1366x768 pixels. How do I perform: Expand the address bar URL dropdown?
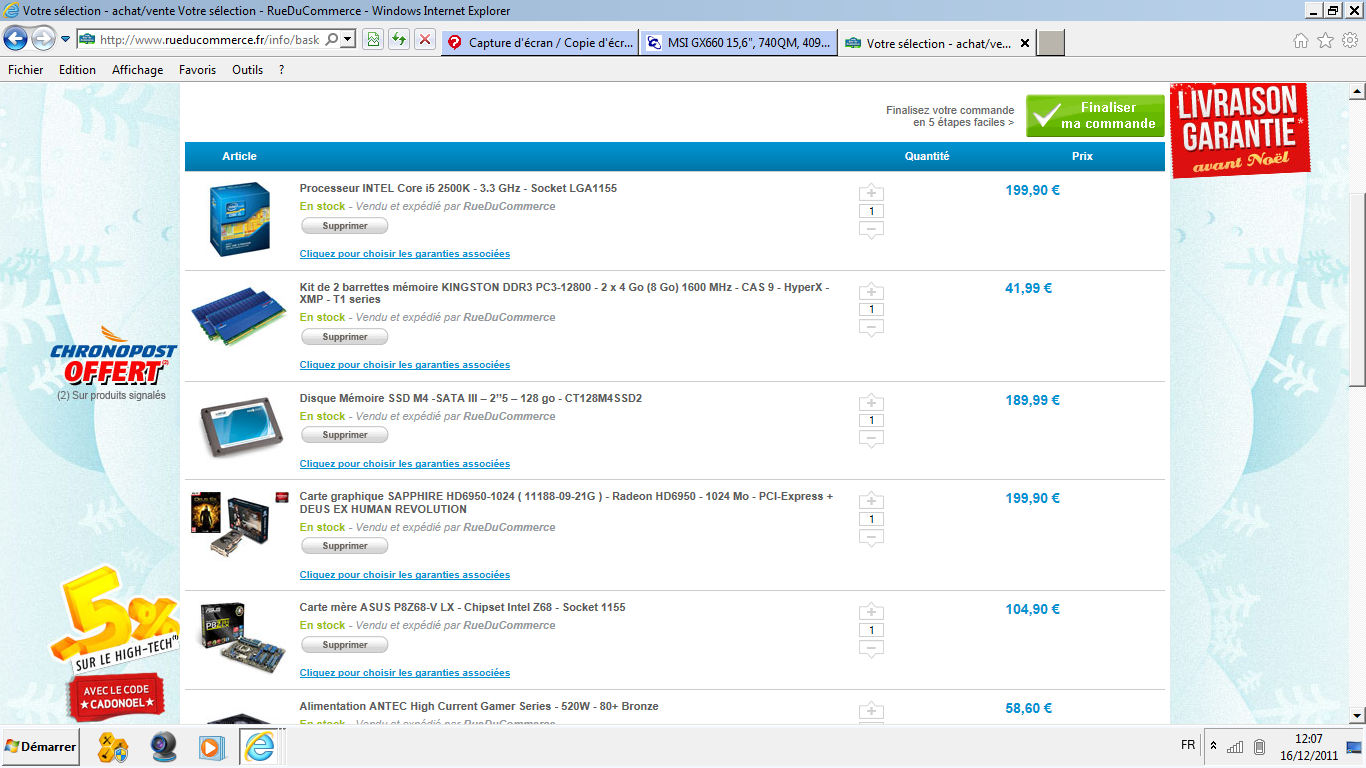(348, 40)
